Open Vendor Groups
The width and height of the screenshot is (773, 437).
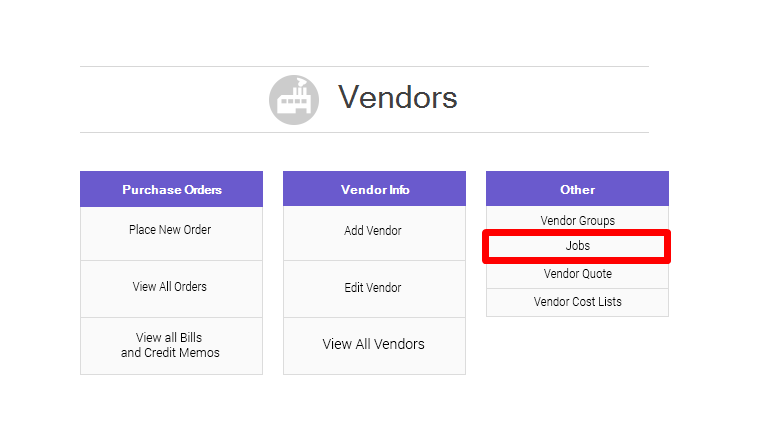point(577,221)
